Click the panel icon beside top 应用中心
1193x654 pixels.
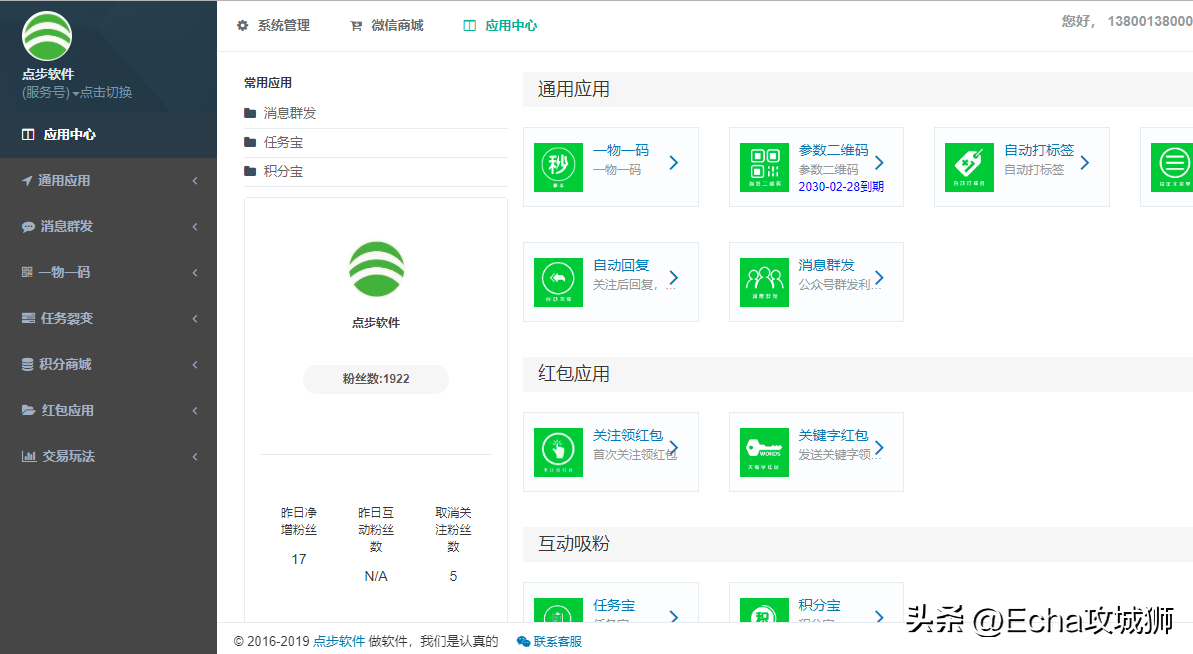469,26
